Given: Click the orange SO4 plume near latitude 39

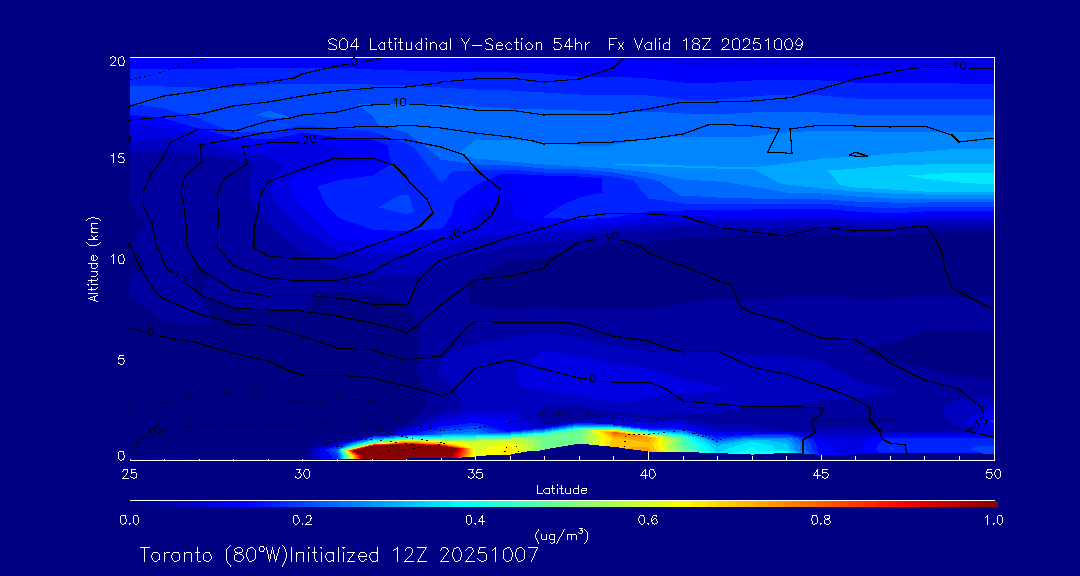Looking at the screenshot, I should (x=630, y=439).
